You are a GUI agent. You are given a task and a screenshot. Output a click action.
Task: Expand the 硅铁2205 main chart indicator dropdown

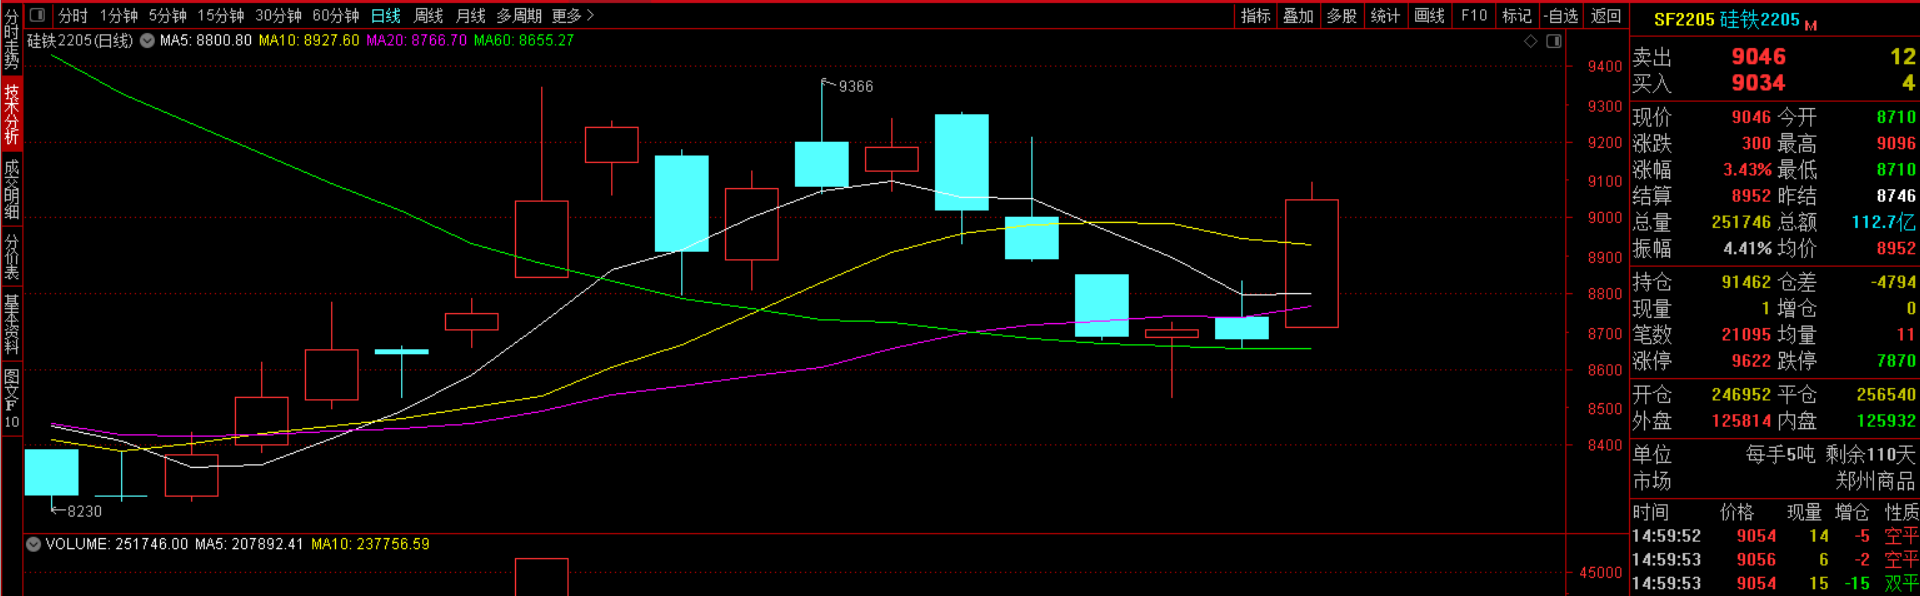pos(147,41)
